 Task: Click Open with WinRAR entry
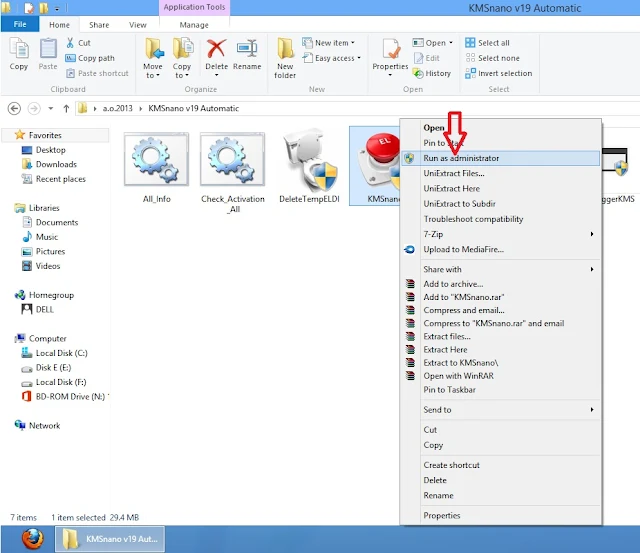458,376
